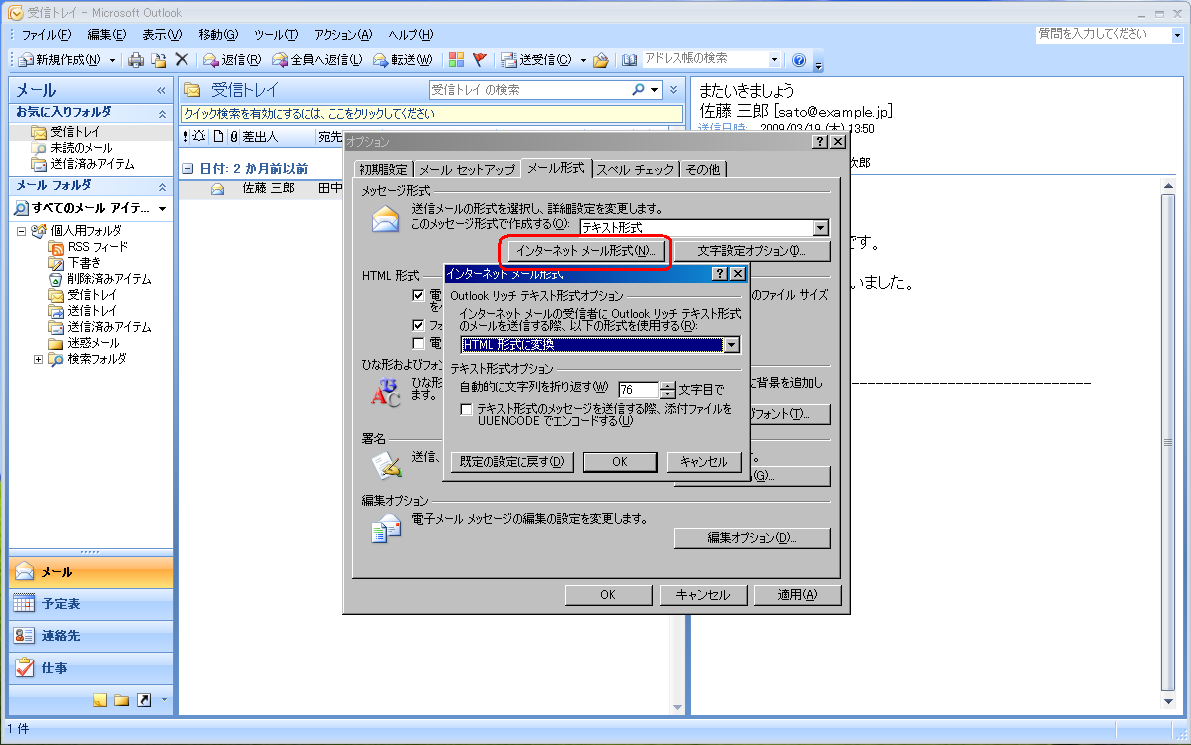Open the テキスト形式 message format dropdown
The width and height of the screenshot is (1191, 745).
click(x=820, y=227)
